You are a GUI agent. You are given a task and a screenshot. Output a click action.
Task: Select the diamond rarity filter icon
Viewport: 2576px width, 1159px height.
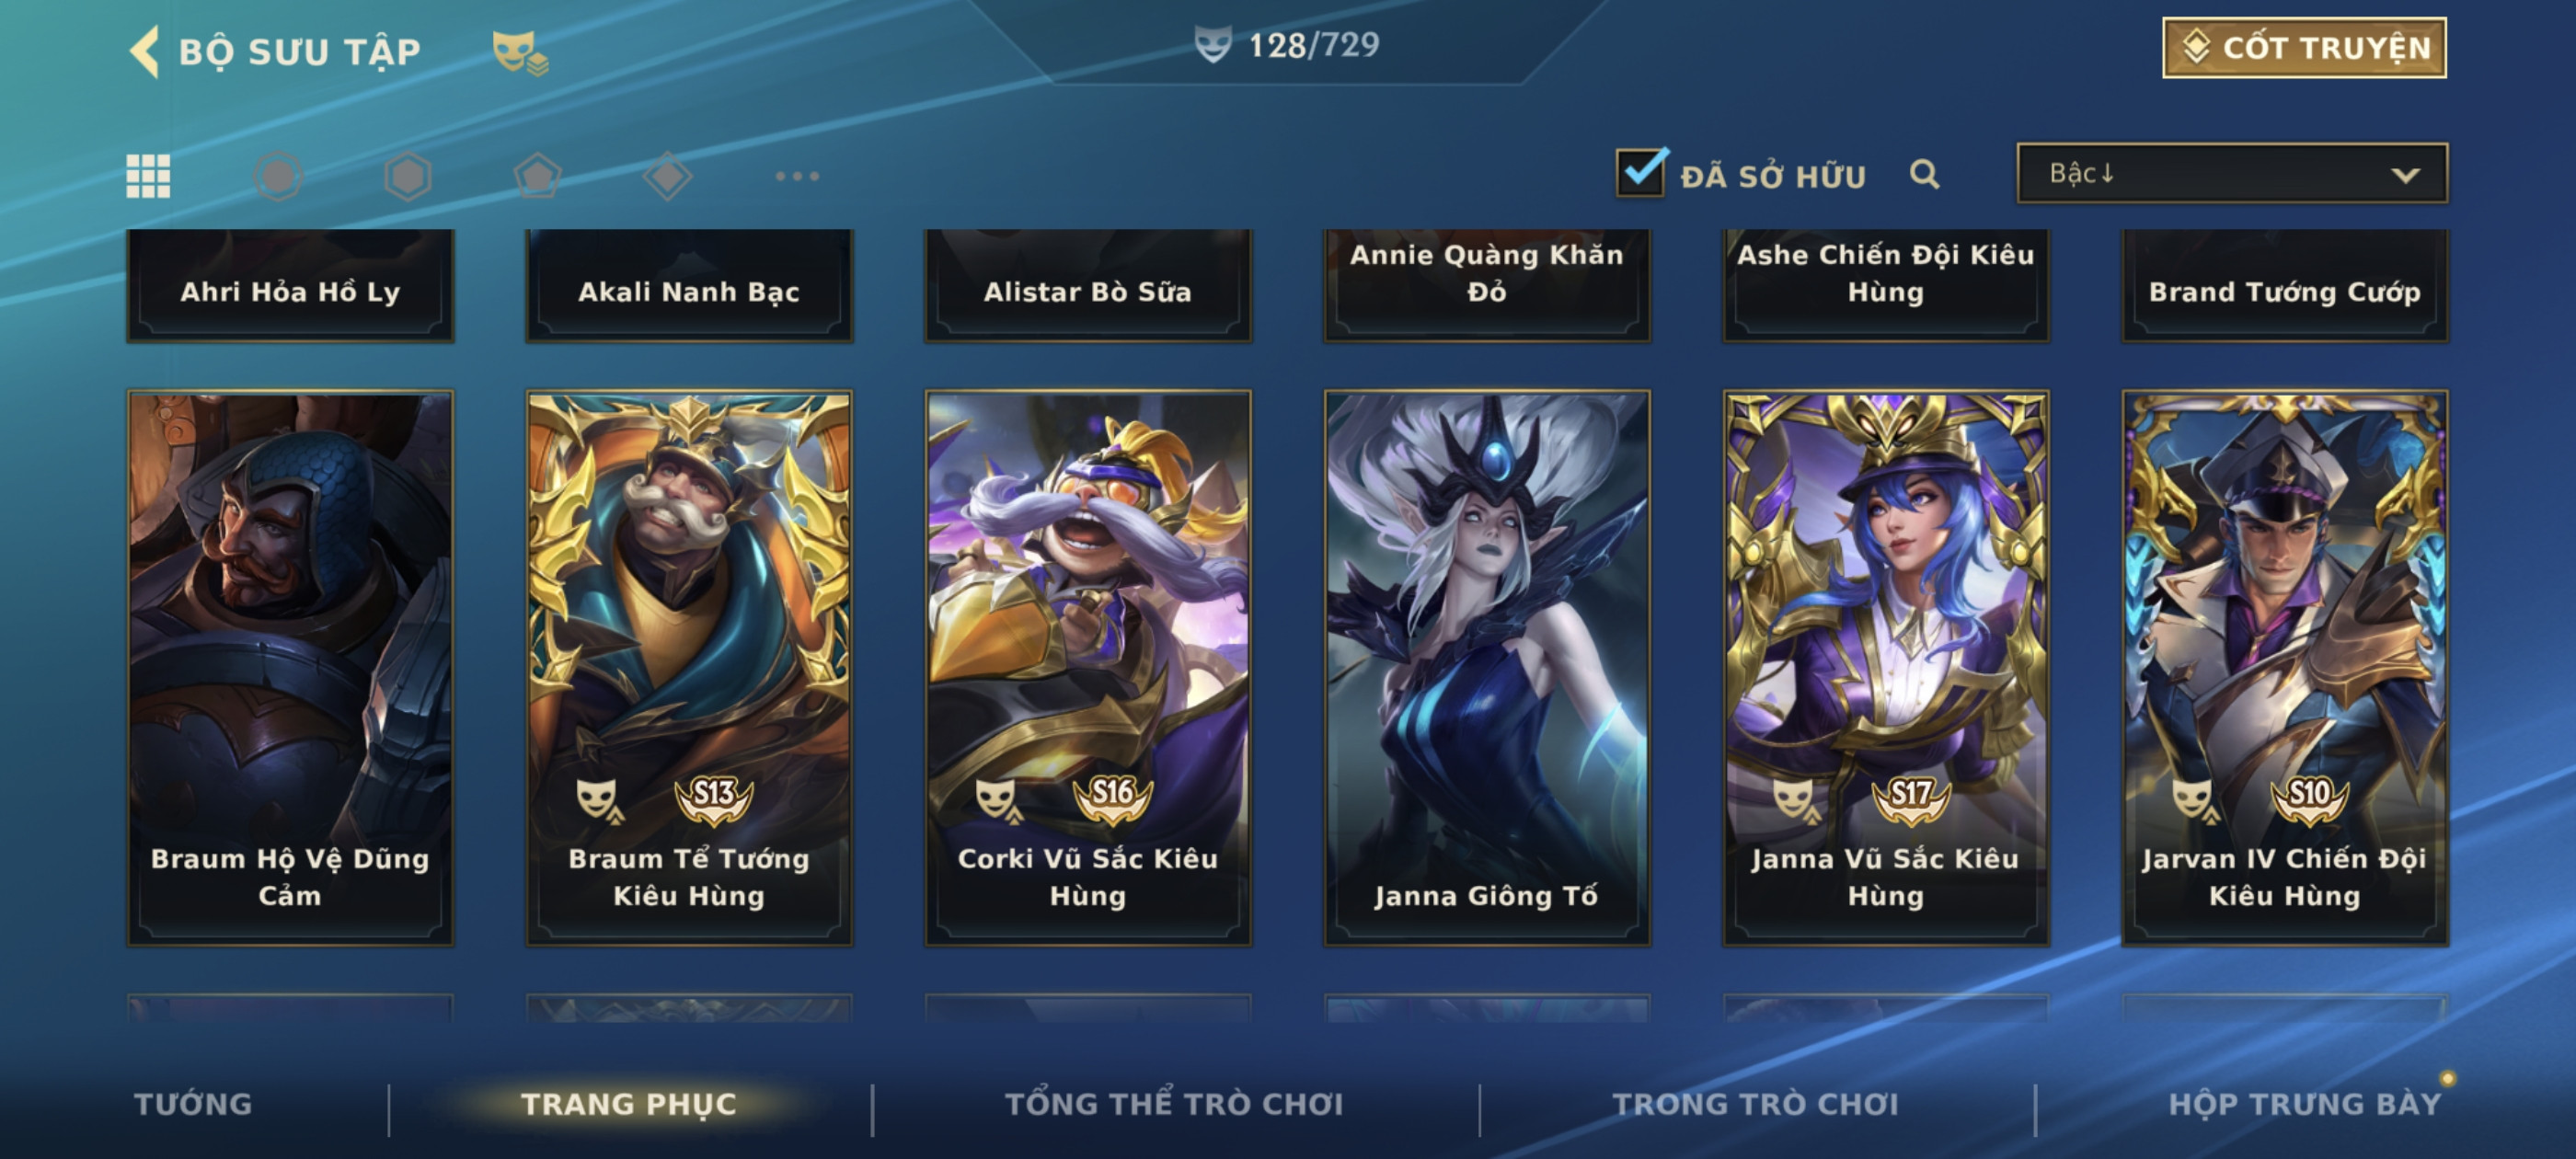point(667,176)
